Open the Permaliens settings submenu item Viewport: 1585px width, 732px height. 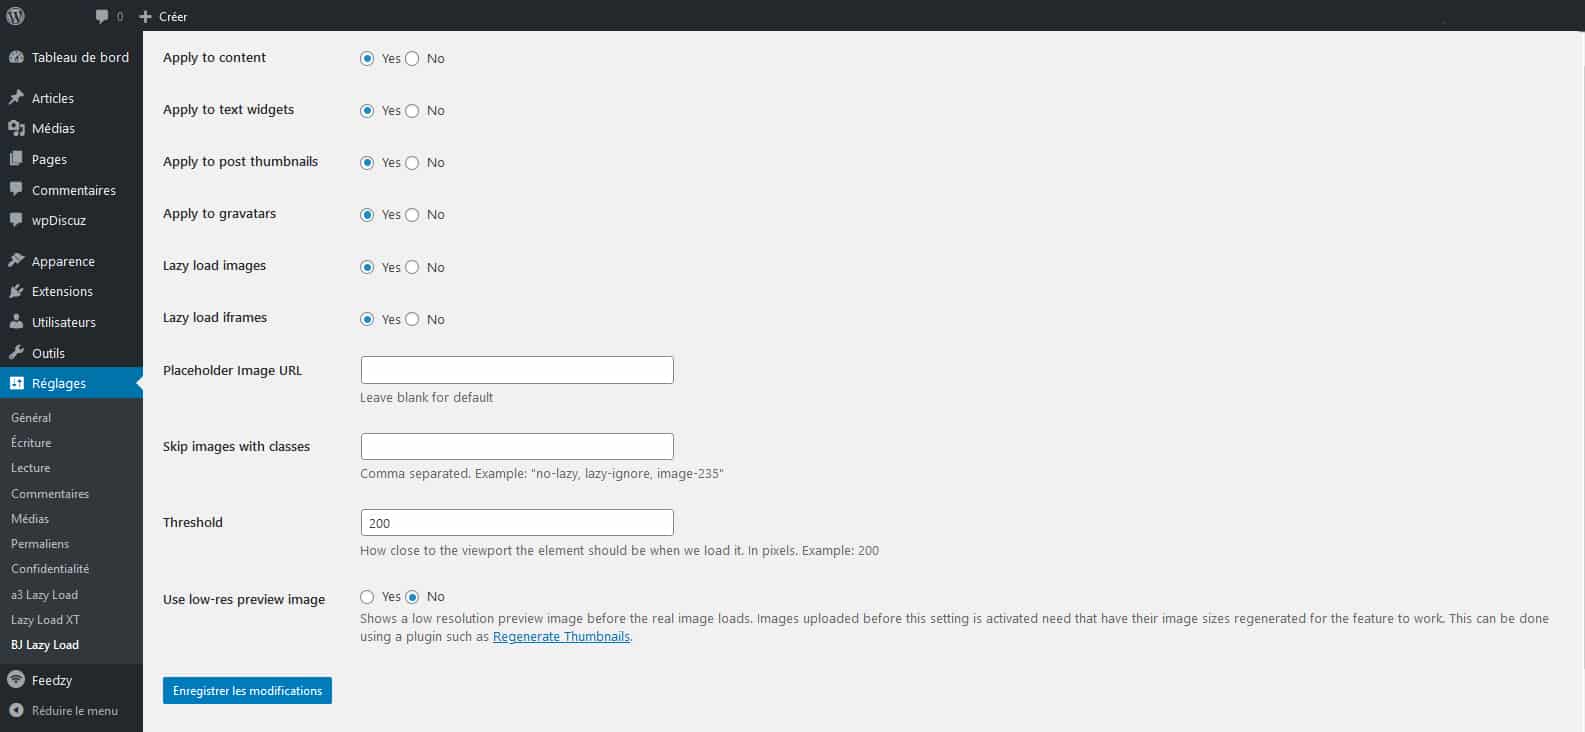(40, 544)
